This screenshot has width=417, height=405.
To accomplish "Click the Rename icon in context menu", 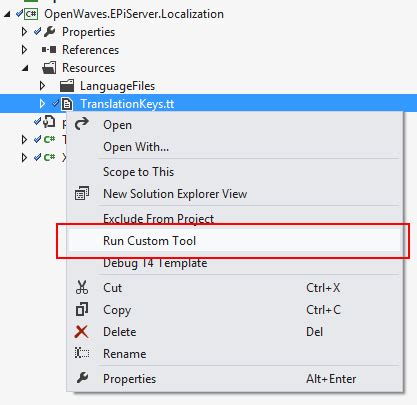I will [82, 353].
